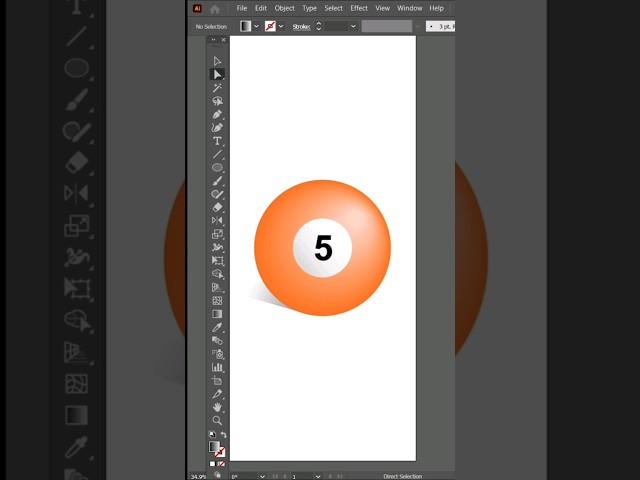Select the Type tool
The height and width of the screenshot is (480, 640).
[217, 141]
